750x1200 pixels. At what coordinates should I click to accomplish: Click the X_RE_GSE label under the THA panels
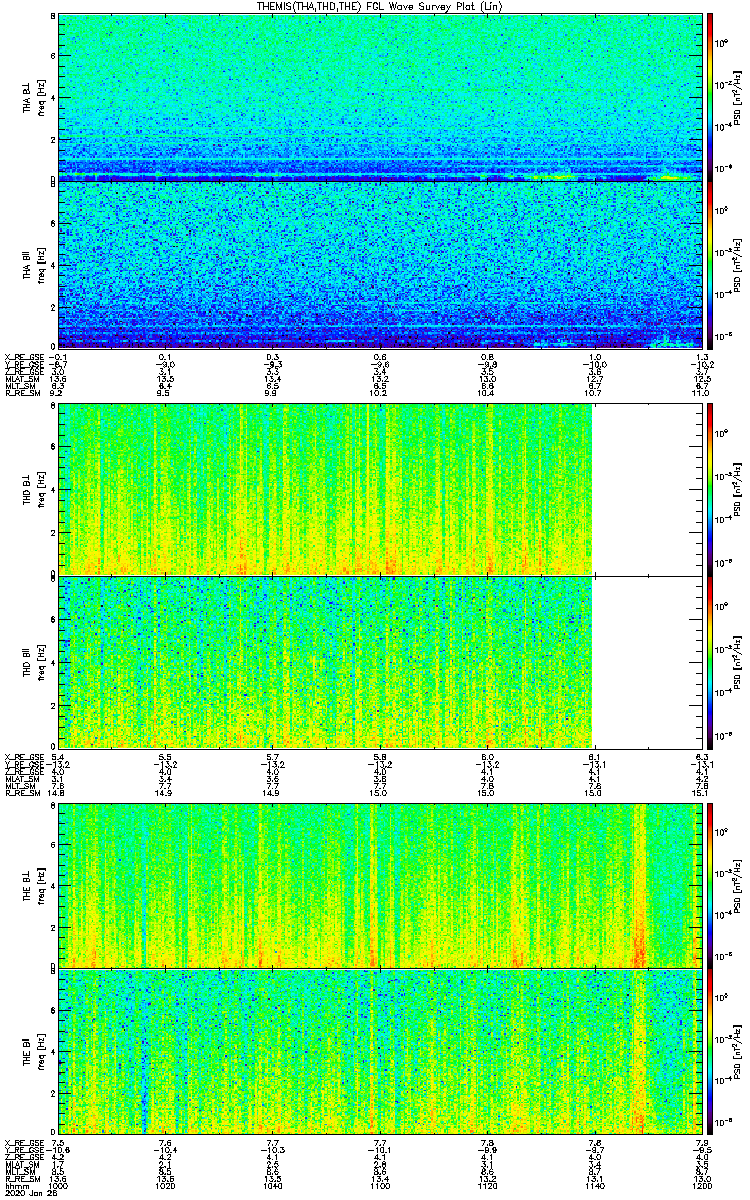point(24,356)
